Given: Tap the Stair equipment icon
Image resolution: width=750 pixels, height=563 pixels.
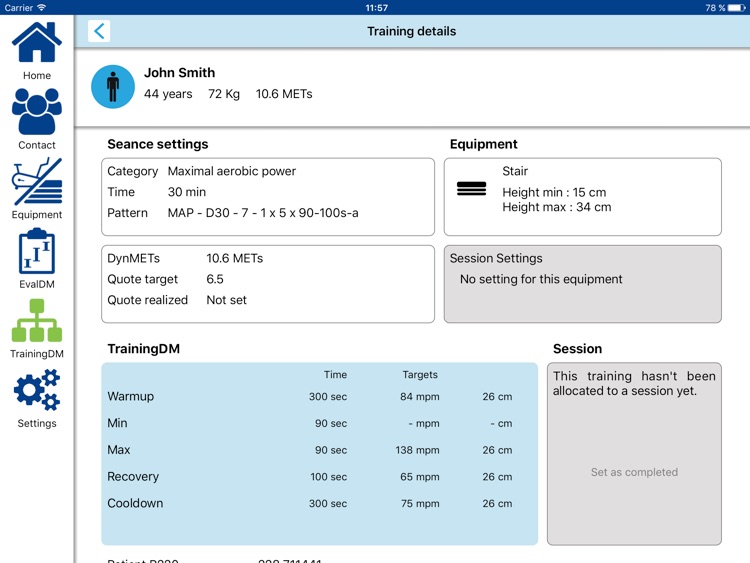Looking at the screenshot, I should tap(471, 188).
